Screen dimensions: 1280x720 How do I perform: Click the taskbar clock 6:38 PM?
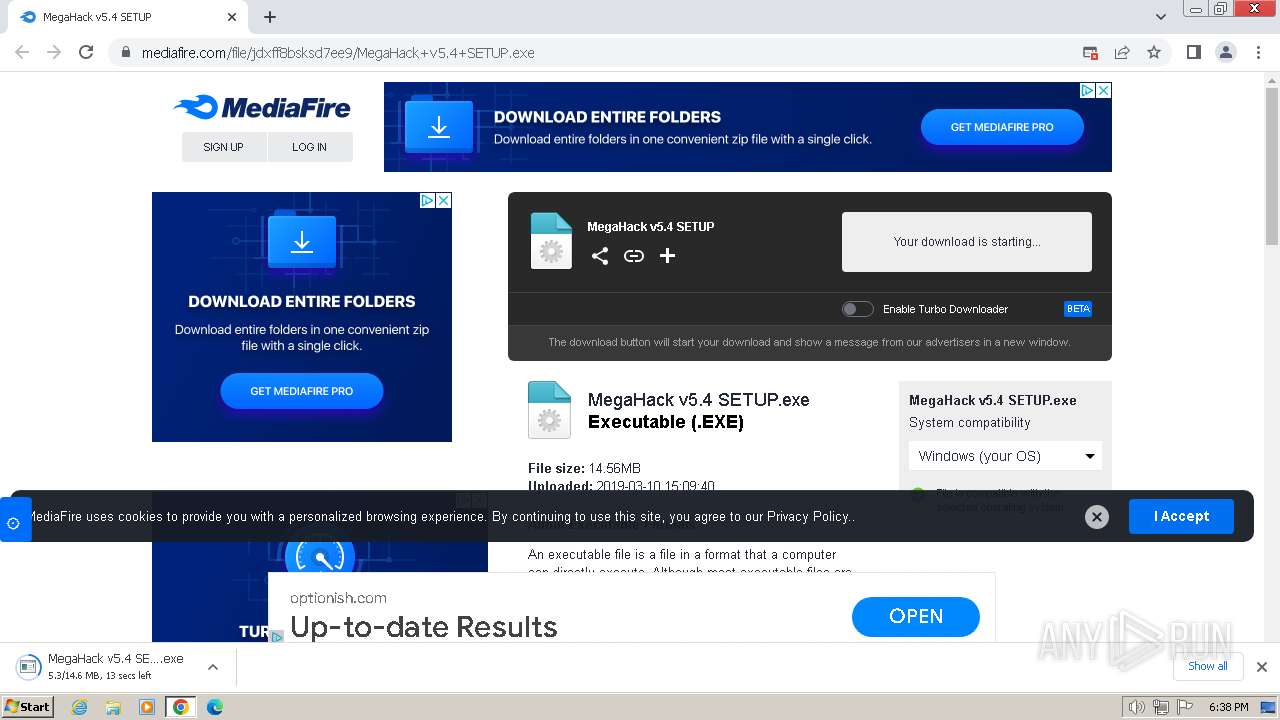click(x=1228, y=707)
